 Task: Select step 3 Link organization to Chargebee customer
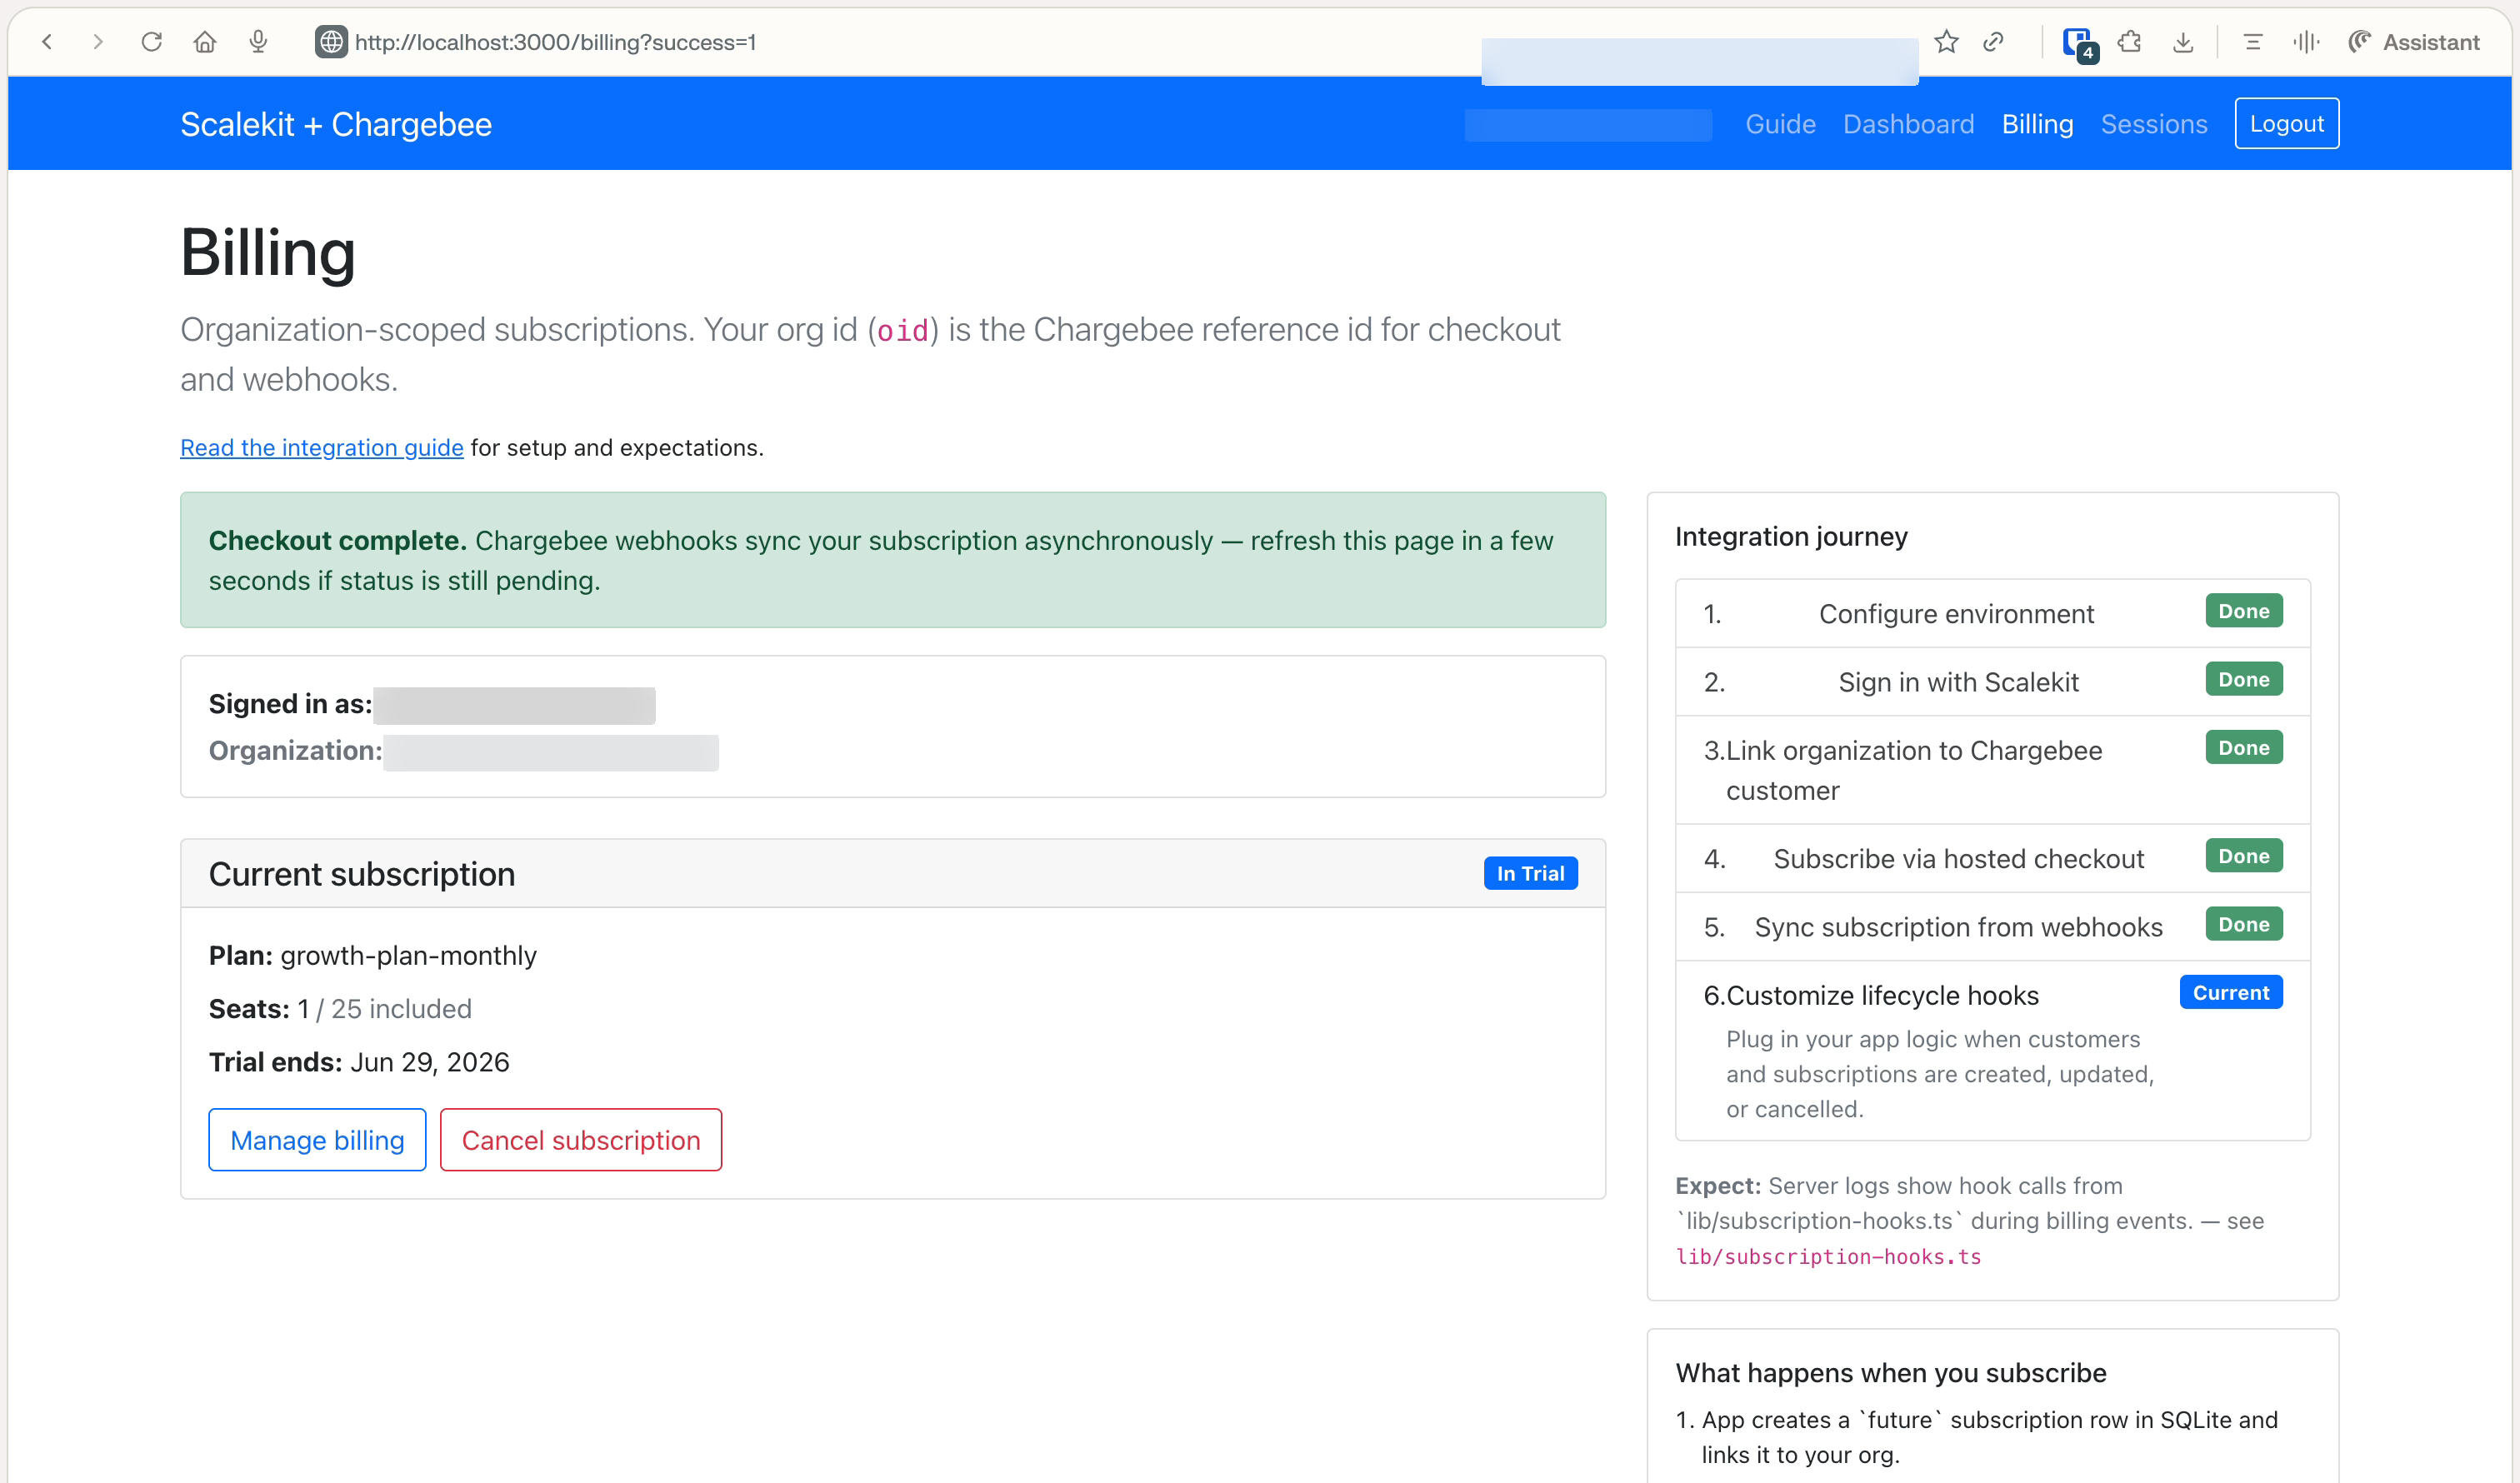[x=1992, y=770]
